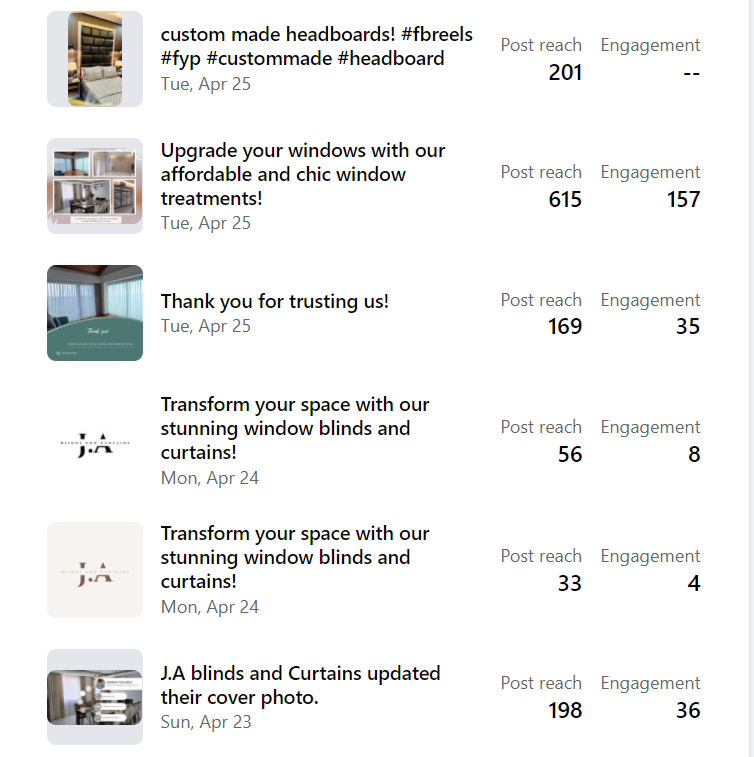The height and width of the screenshot is (757, 754).
Task: Select the post reach value 198
Action: pyautogui.click(x=565, y=710)
